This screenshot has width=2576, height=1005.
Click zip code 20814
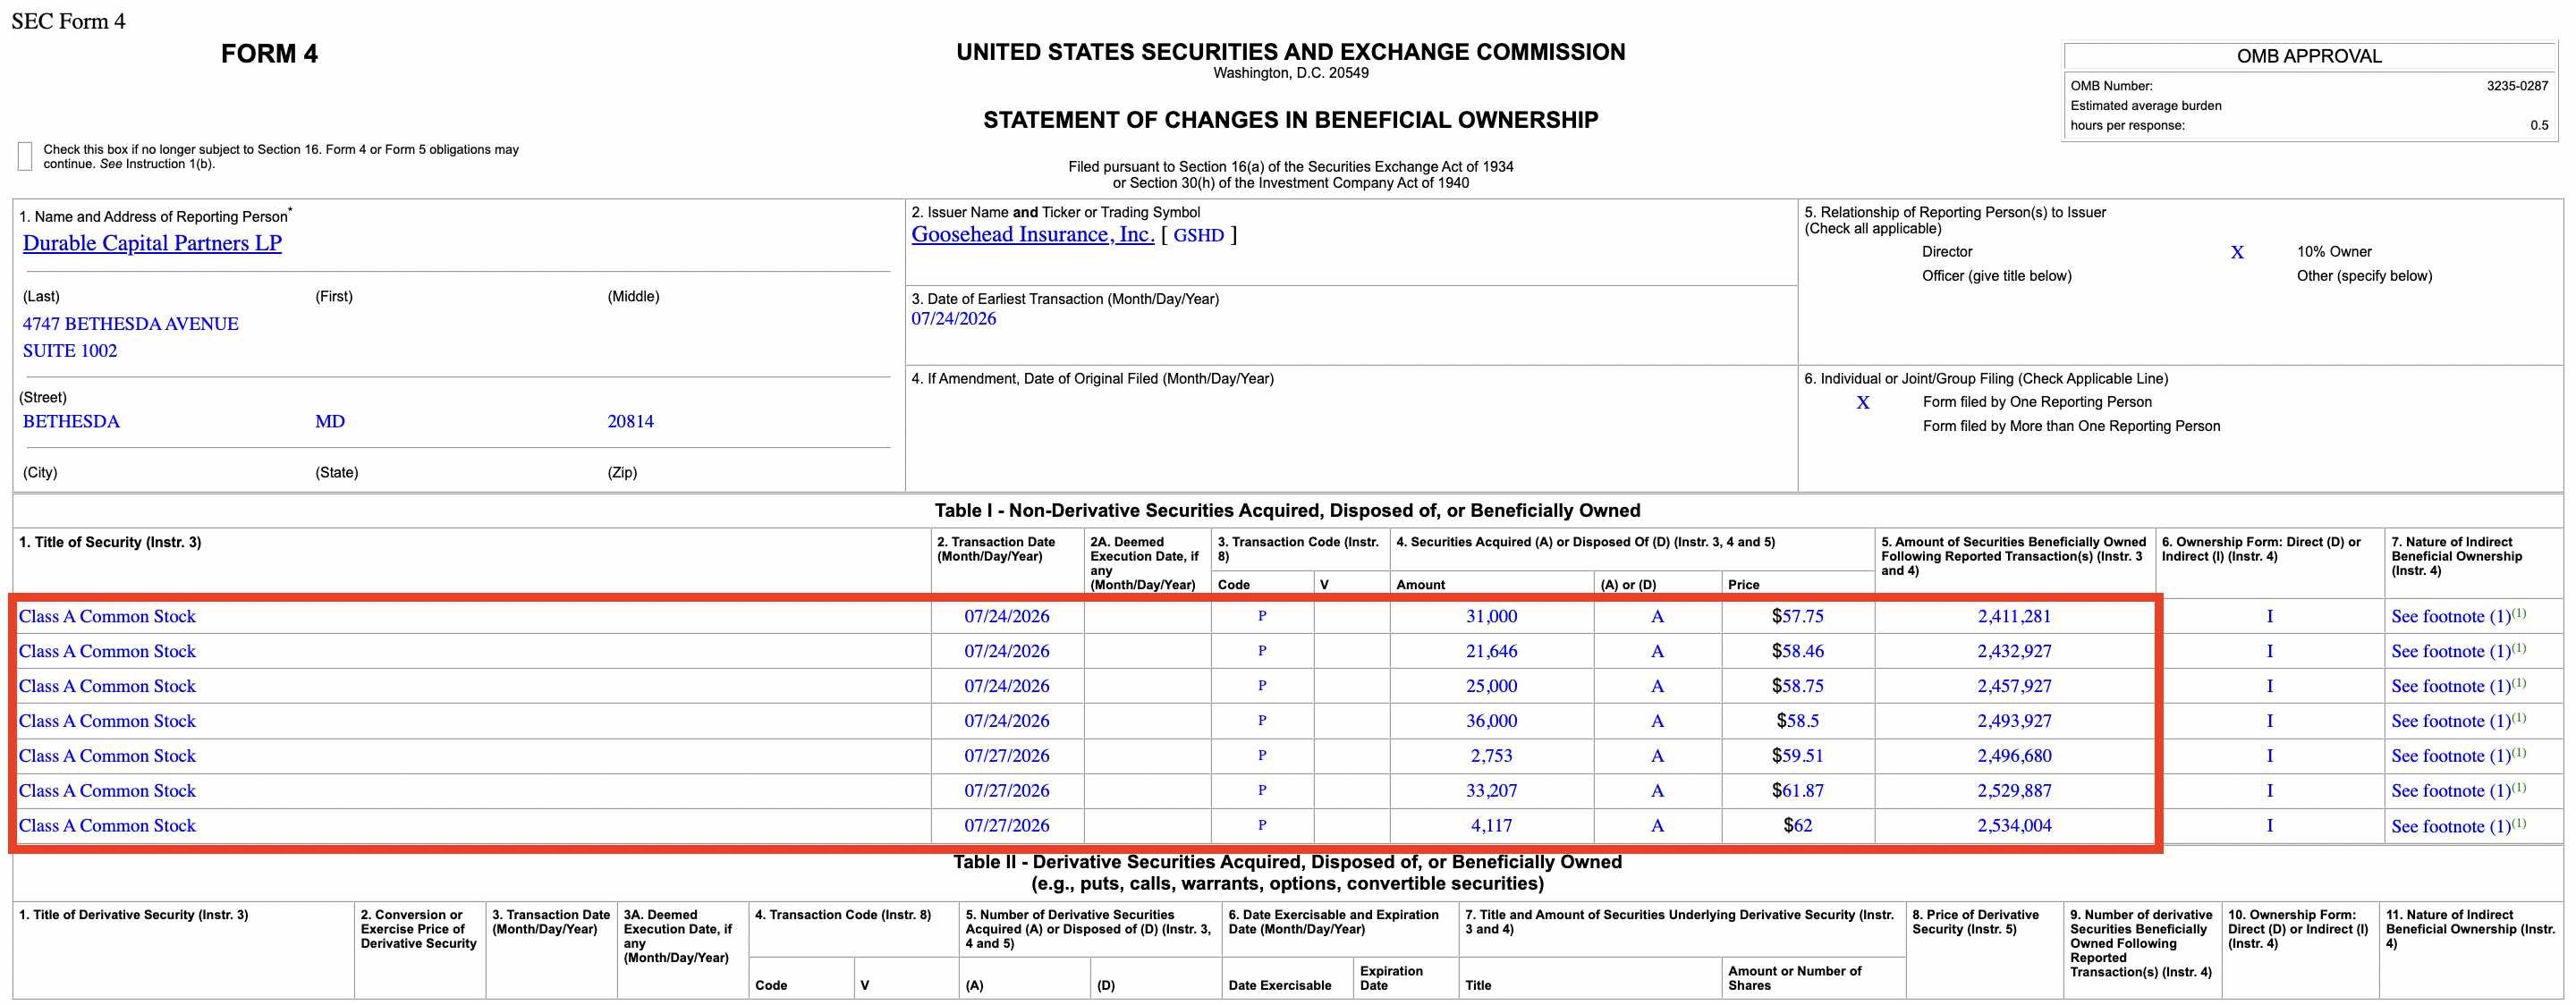(630, 421)
